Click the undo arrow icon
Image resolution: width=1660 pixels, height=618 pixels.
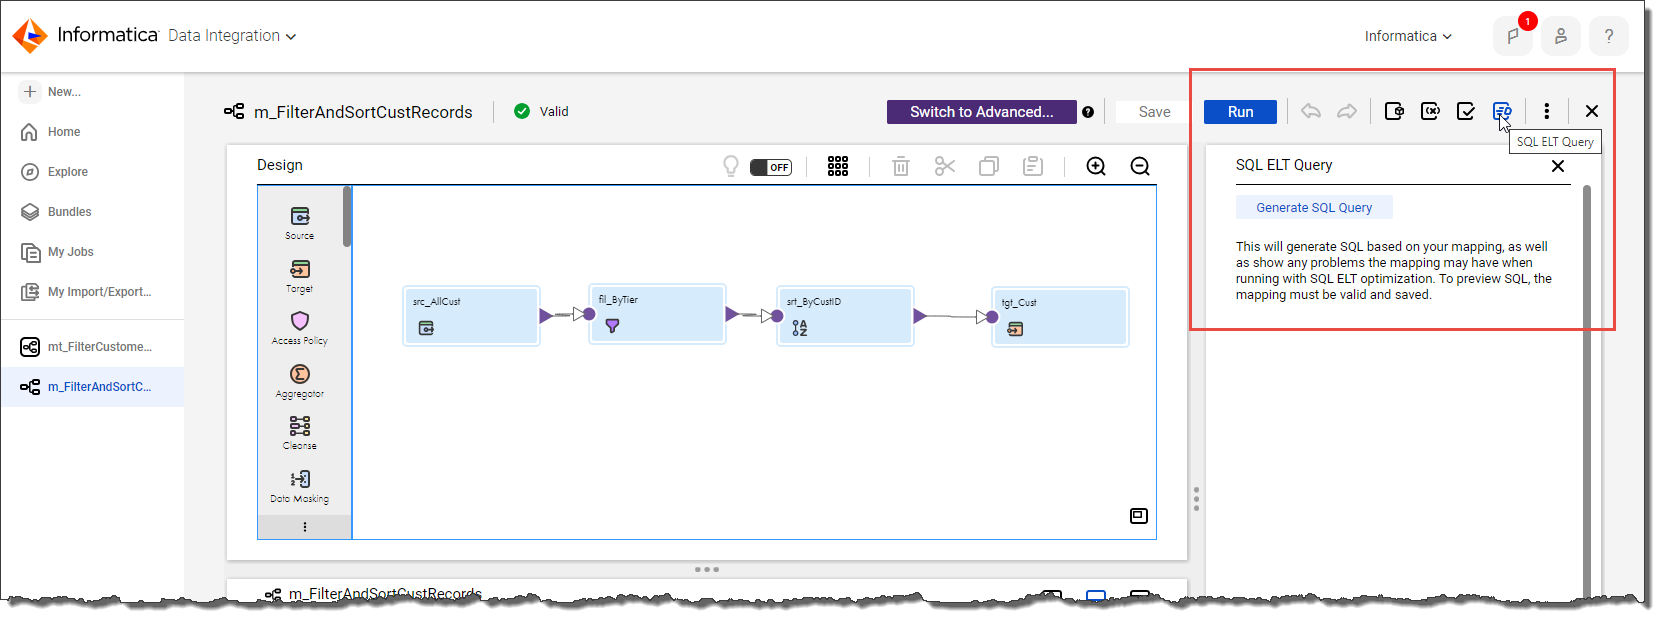1311,111
